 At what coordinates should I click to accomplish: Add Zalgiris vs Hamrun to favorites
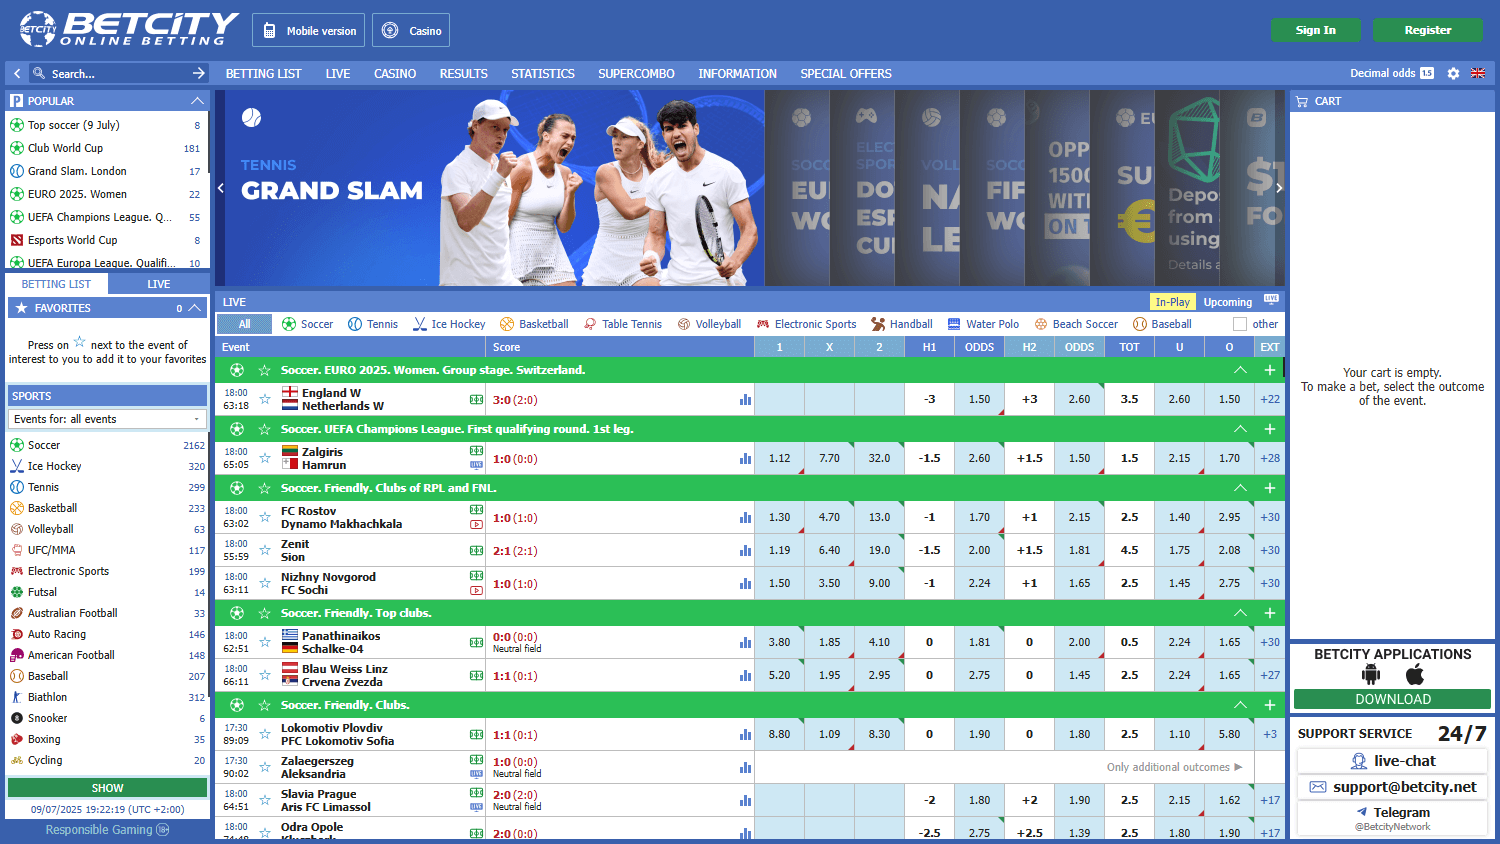pyautogui.click(x=263, y=458)
